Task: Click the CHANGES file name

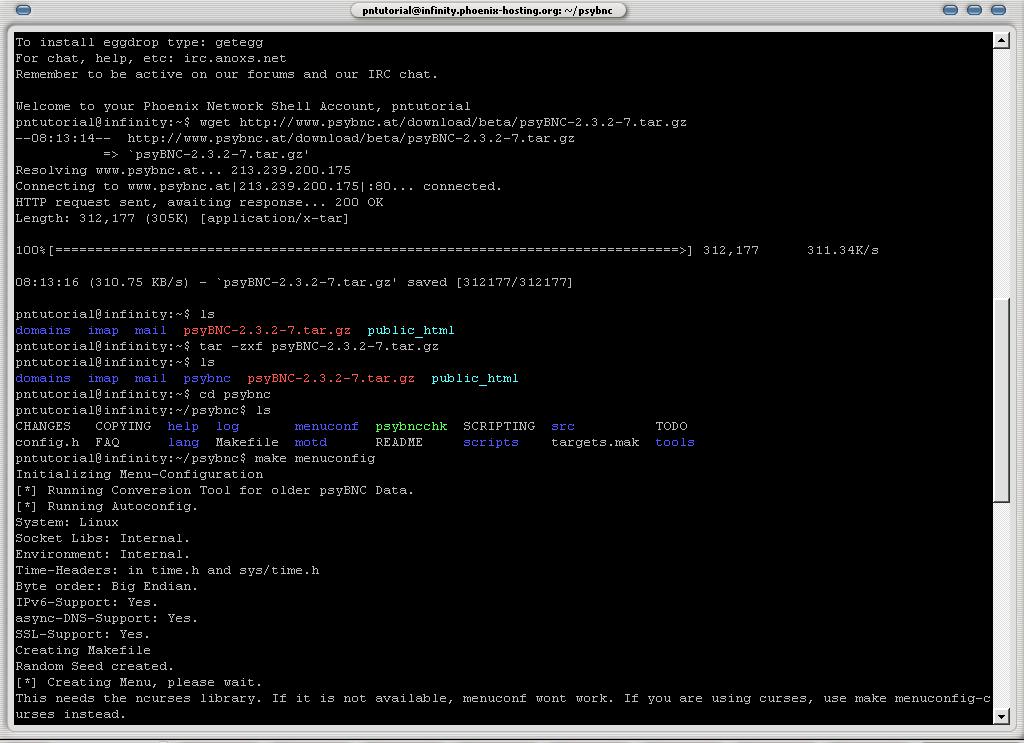Action: (43, 426)
